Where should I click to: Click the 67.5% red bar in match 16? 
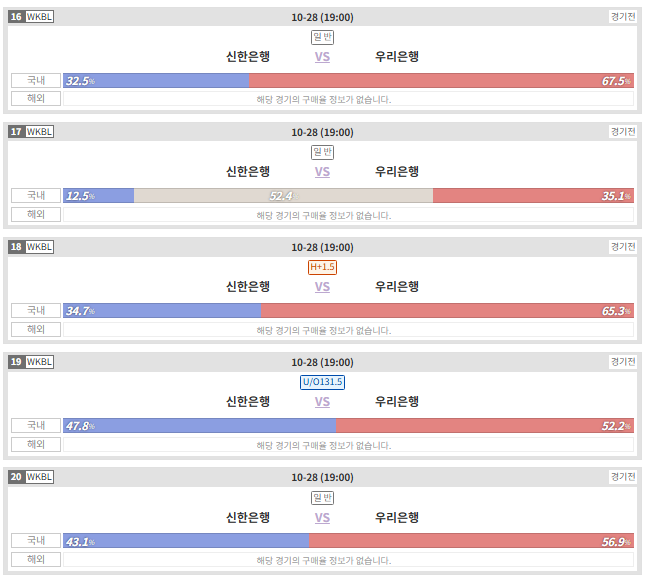point(441,81)
